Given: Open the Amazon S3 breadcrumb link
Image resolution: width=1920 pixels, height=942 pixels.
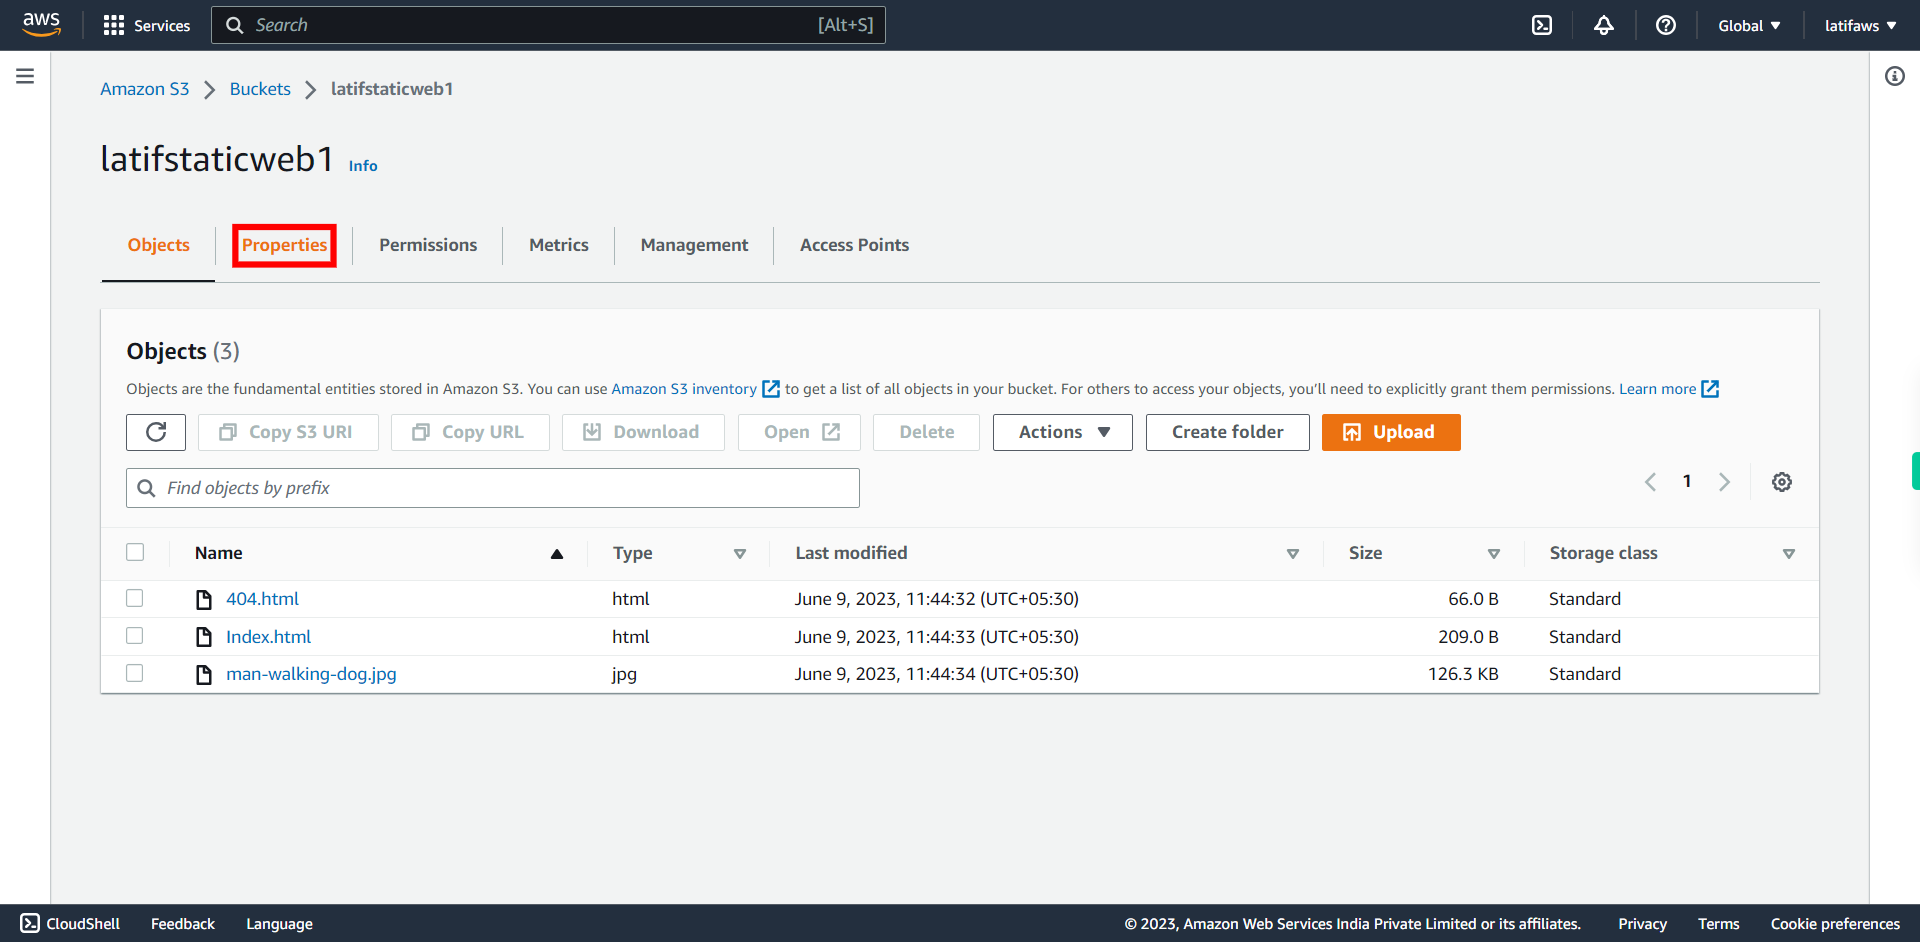Looking at the screenshot, I should [x=145, y=89].
